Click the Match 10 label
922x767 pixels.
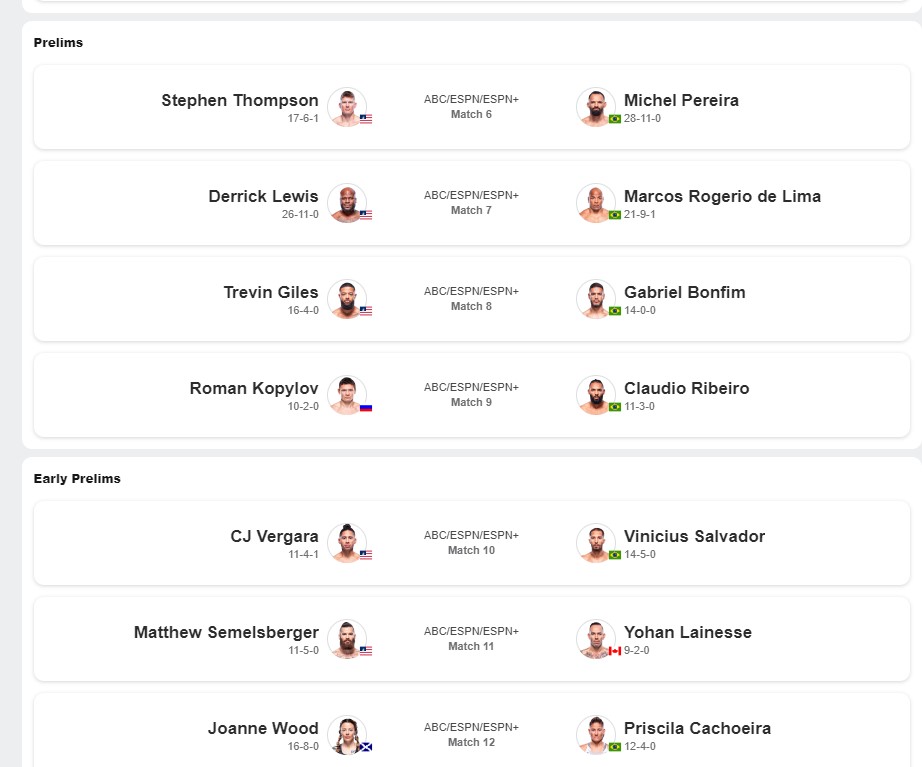pos(471,550)
